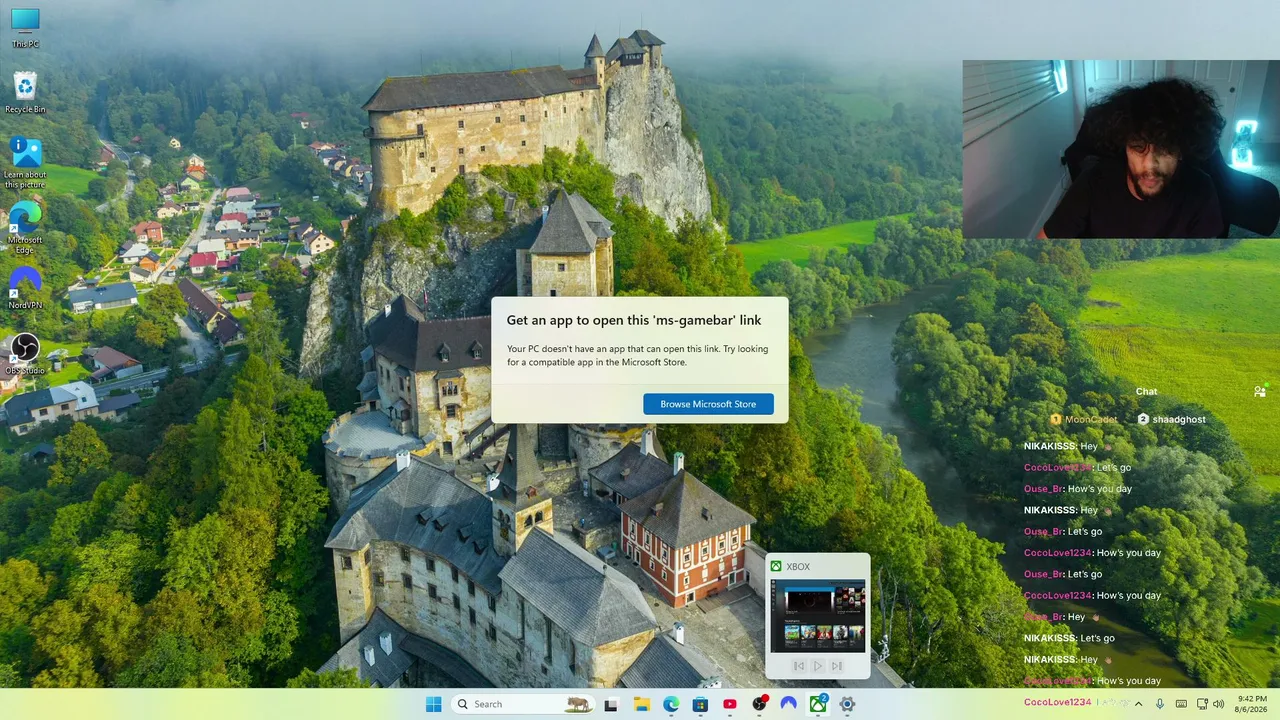Select the Learn about this picture icon
Viewport: 1280px width, 720px height.
pyautogui.click(x=25, y=163)
